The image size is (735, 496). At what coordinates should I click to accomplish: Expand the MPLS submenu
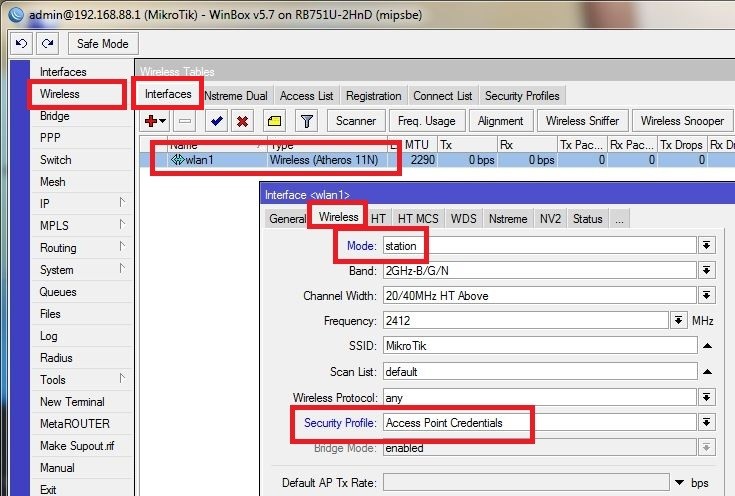coord(122,224)
